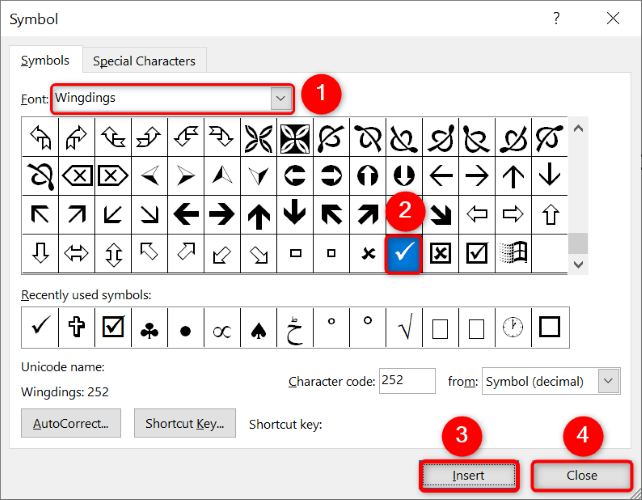
Task: Select the hollow up-down double arrow symbol
Action: tap(113, 253)
